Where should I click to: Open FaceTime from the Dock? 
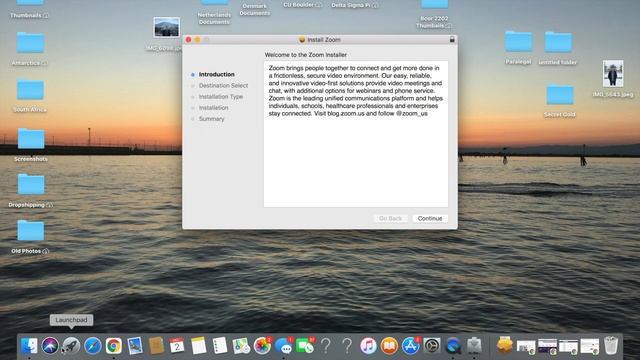304,346
